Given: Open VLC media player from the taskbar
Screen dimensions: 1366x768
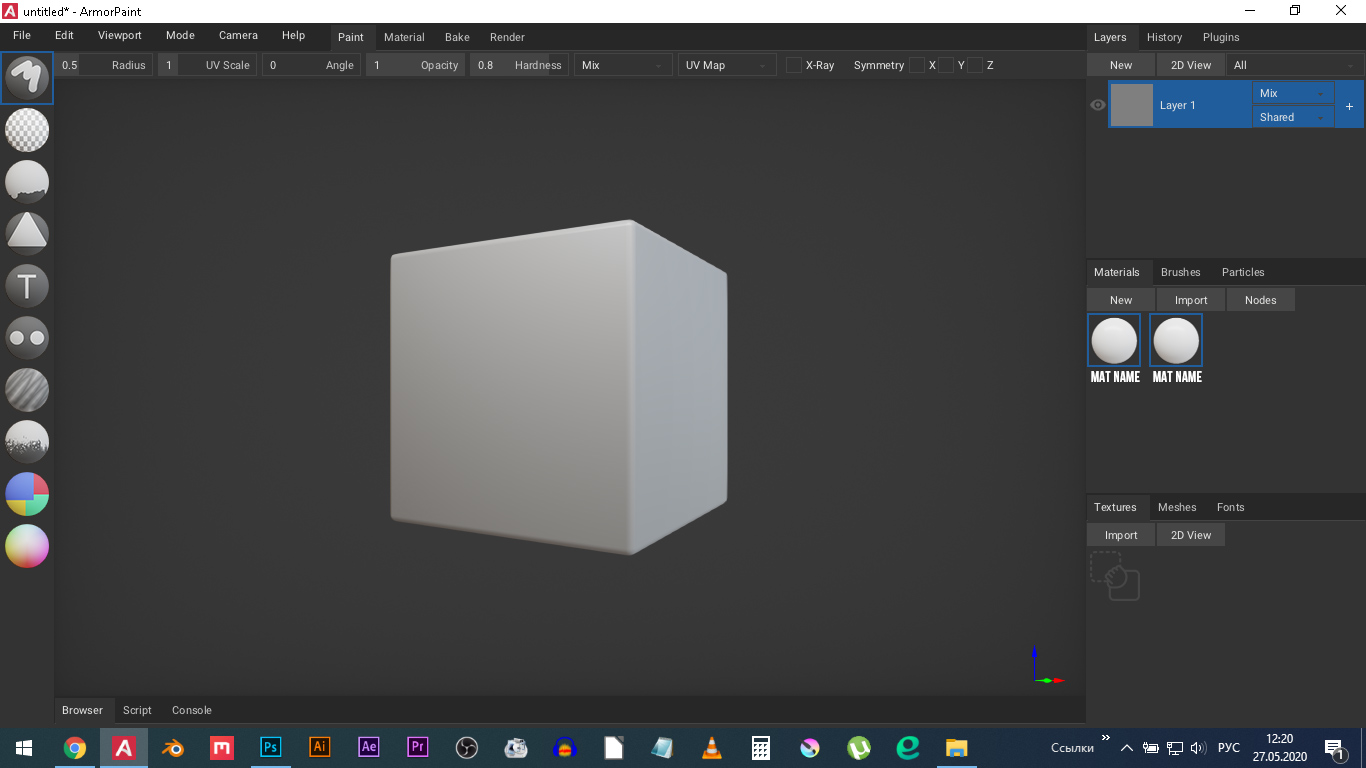Looking at the screenshot, I should tap(712, 747).
